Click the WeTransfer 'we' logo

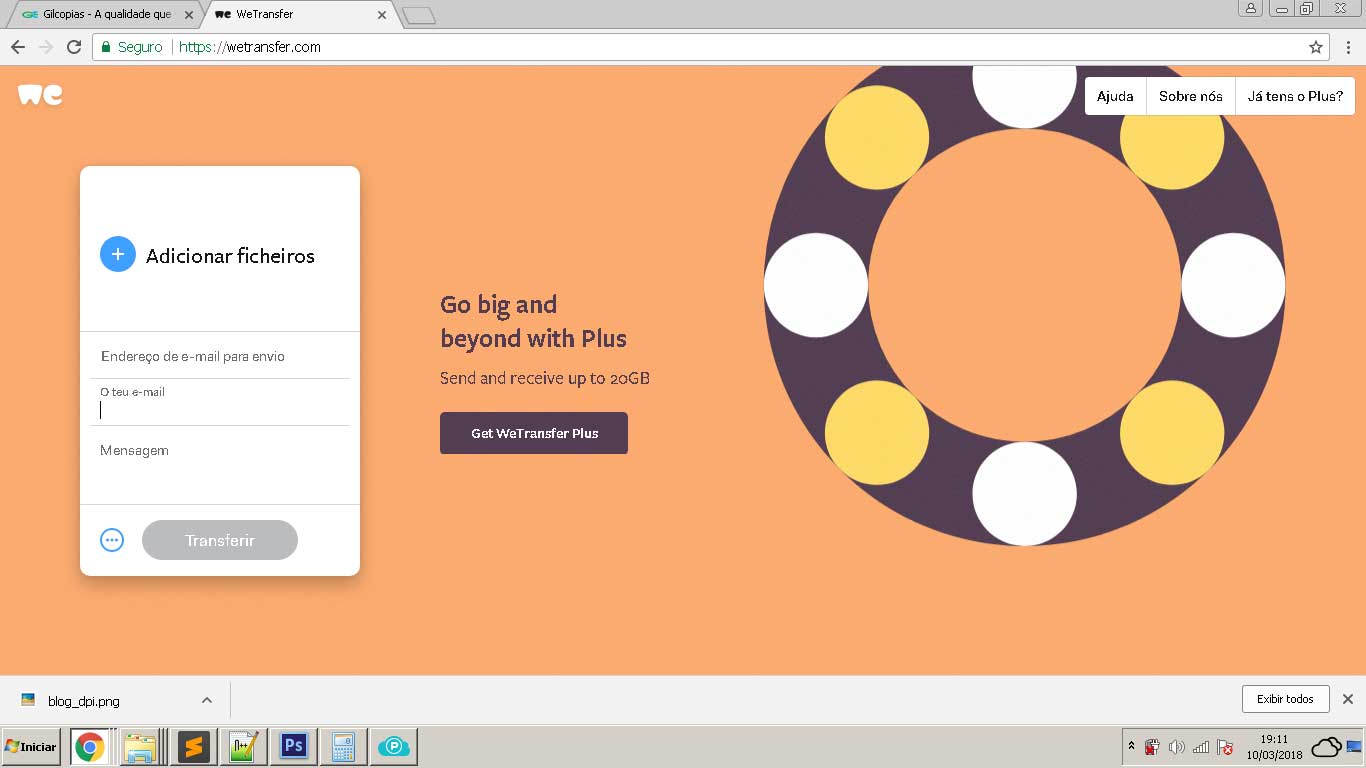(40, 95)
